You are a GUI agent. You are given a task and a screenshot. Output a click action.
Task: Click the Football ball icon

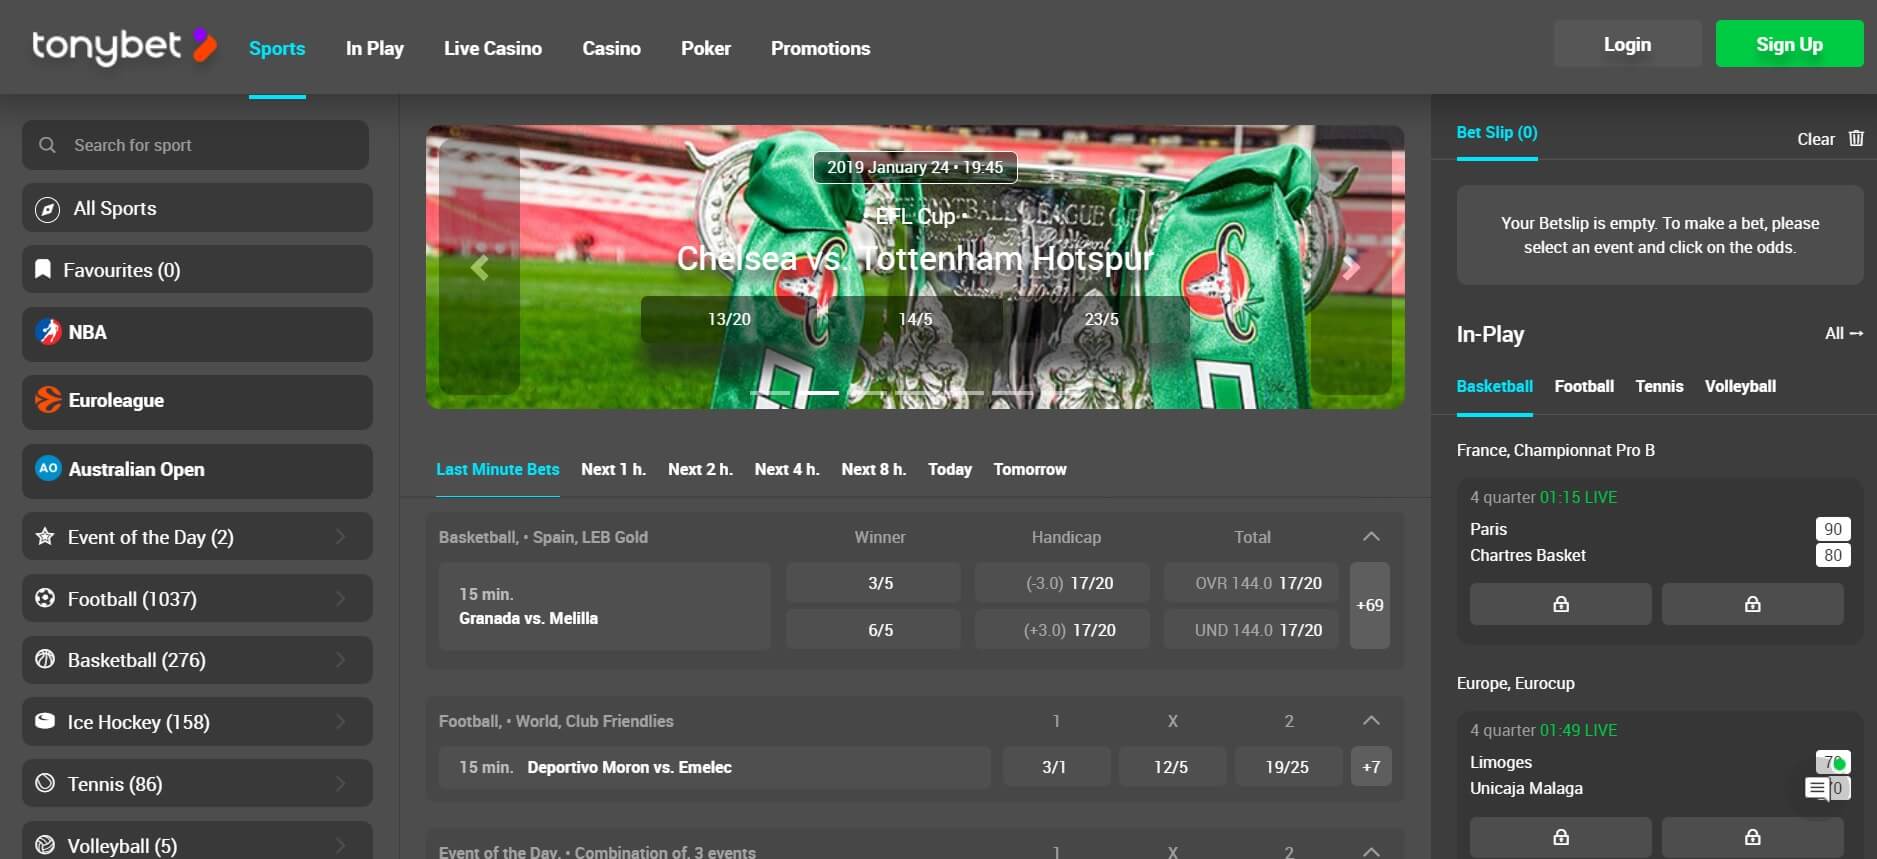pos(45,598)
